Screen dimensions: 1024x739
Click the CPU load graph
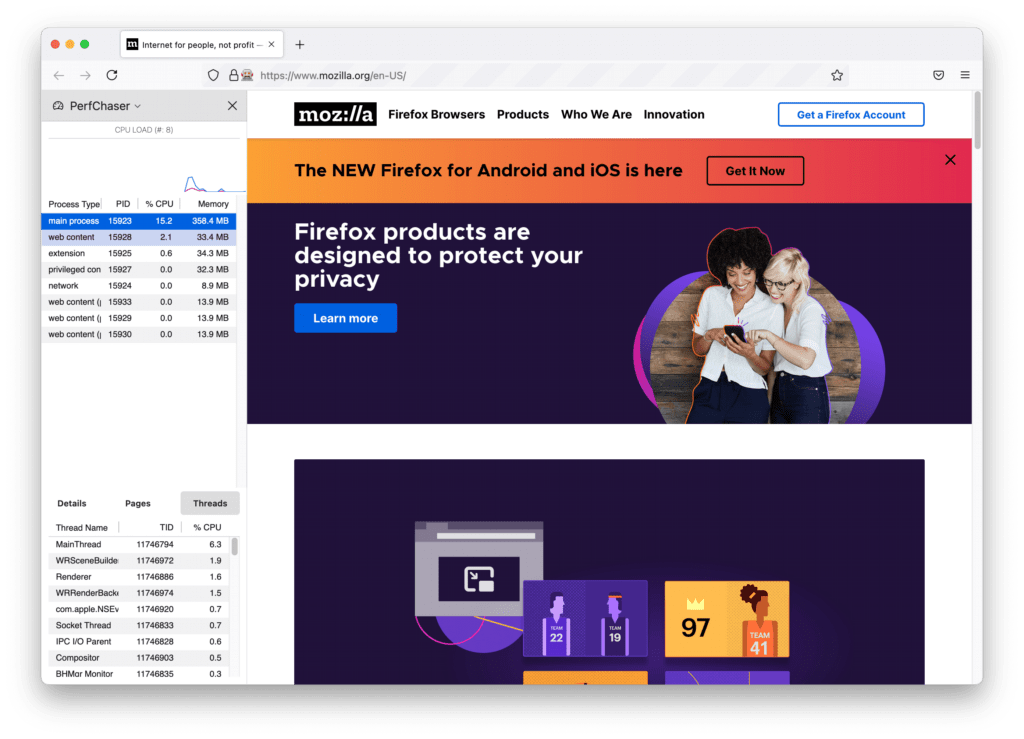pos(144,166)
